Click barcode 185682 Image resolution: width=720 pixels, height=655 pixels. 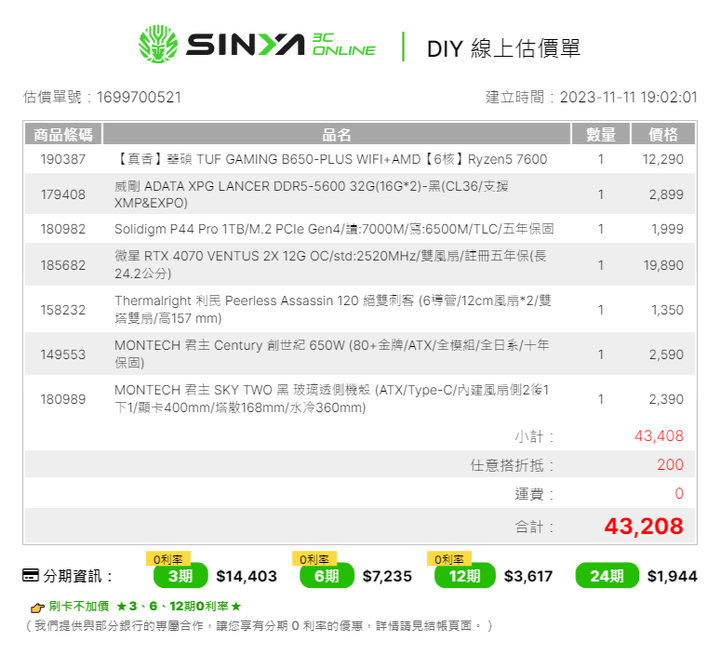click(63, 265)
